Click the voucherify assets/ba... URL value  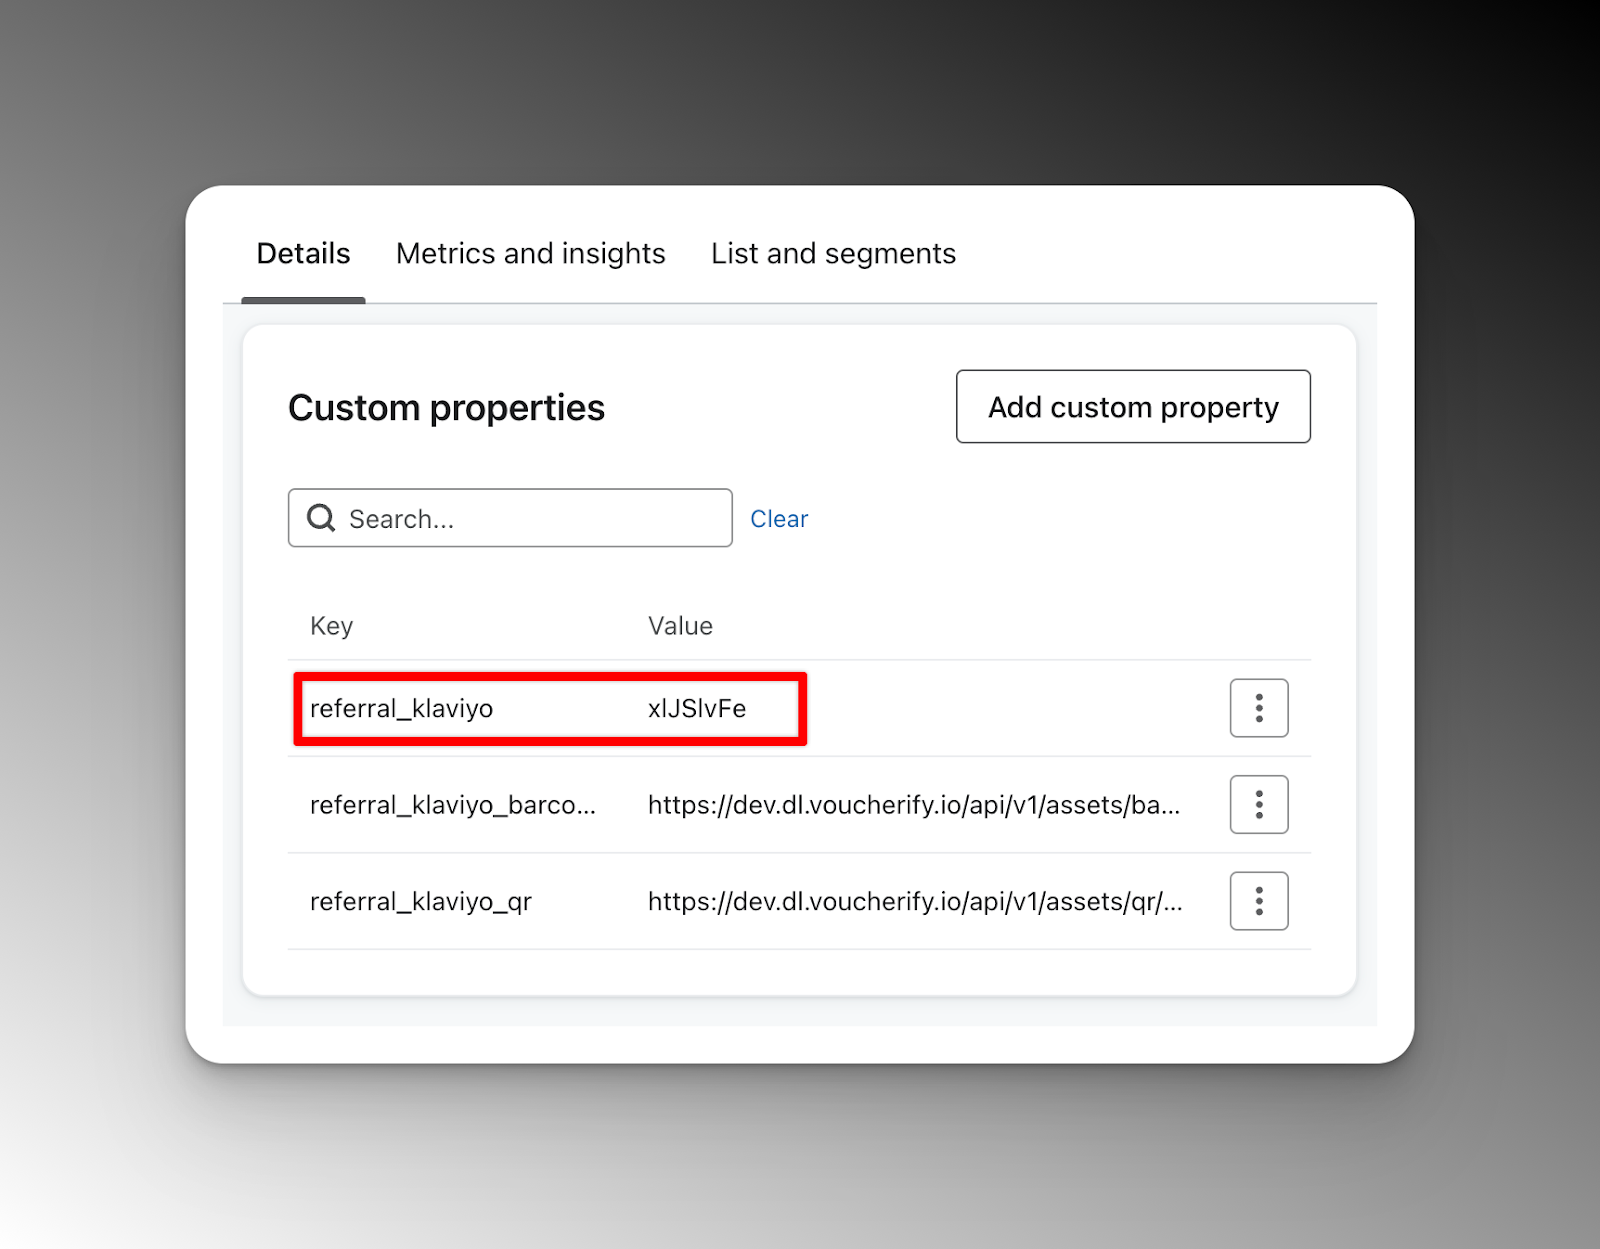[x=913, y=805]
